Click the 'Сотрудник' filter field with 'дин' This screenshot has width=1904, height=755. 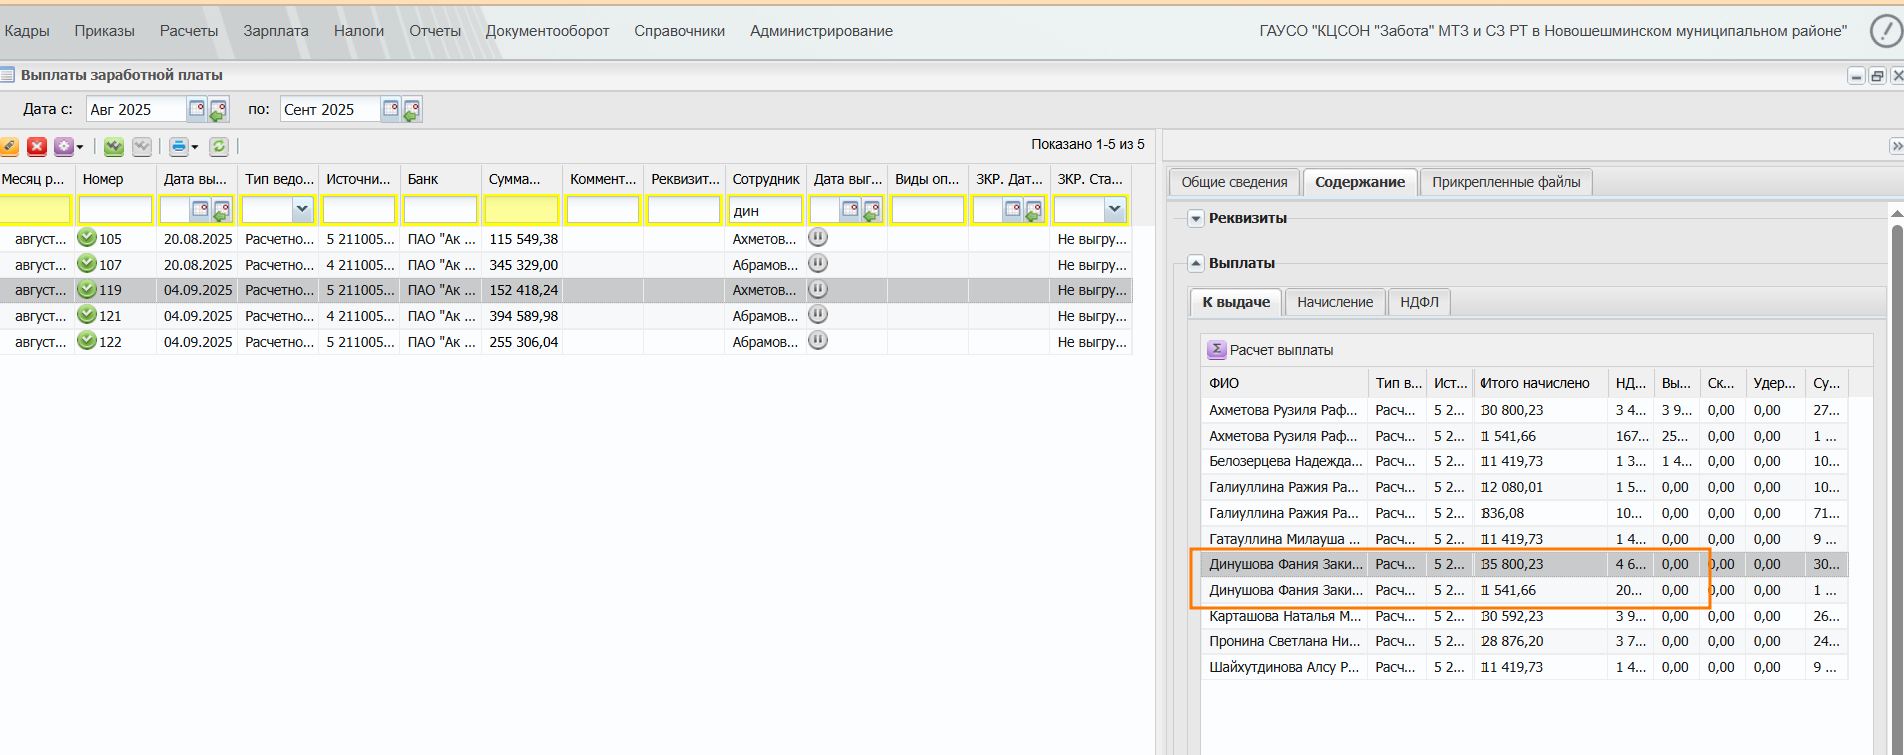point(765,210)
